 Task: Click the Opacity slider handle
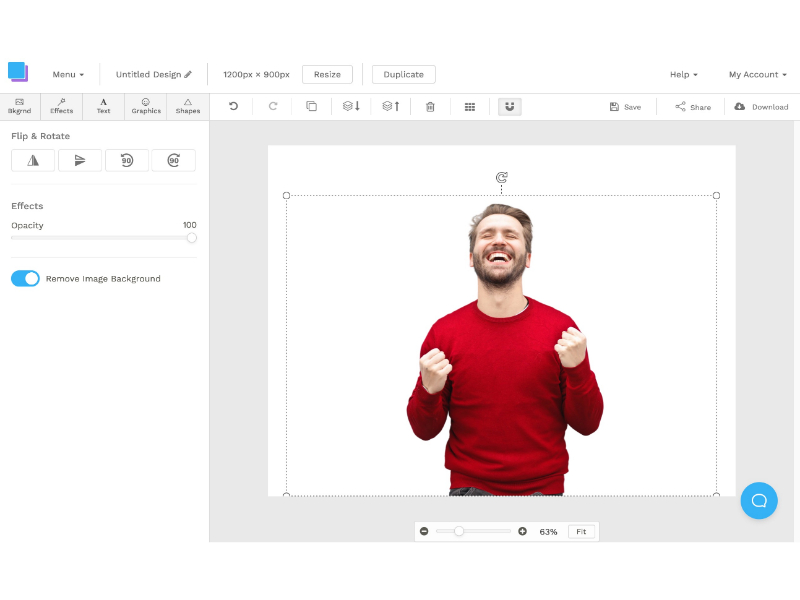click(191, 238)
